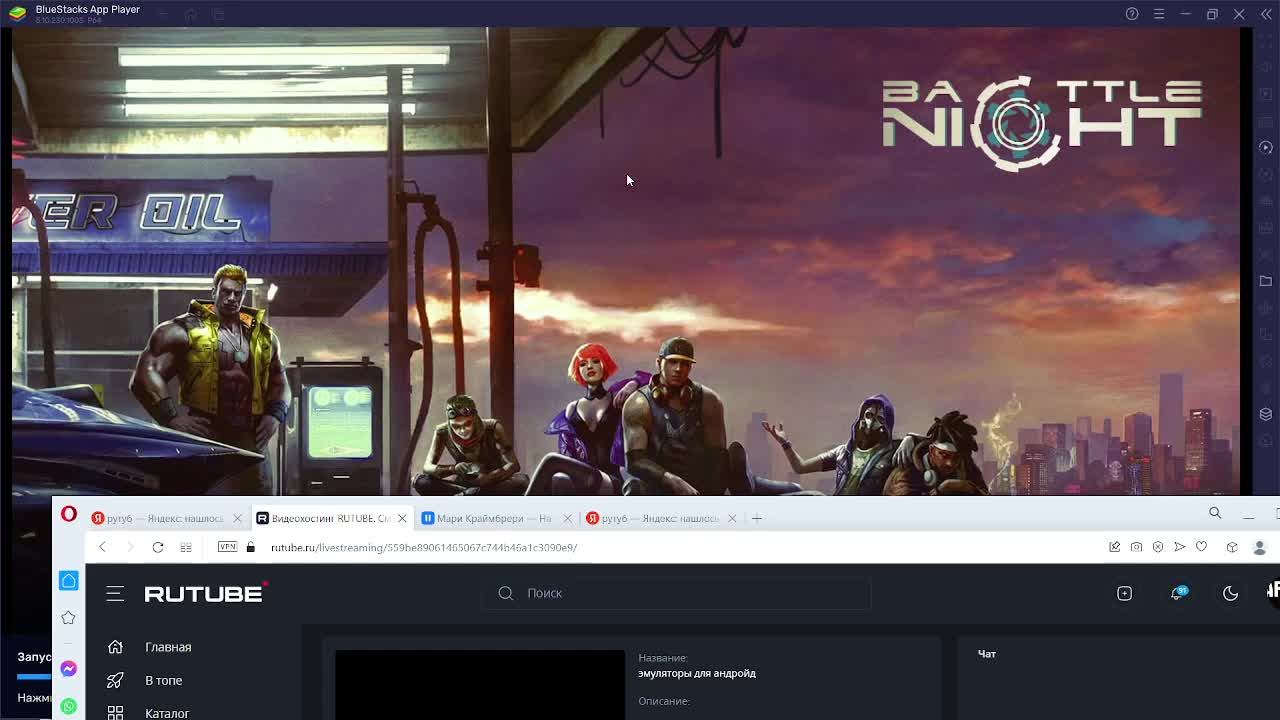Open the Opera browser main menu
The width and height of the screenshot is (1280, 720).
69,514
